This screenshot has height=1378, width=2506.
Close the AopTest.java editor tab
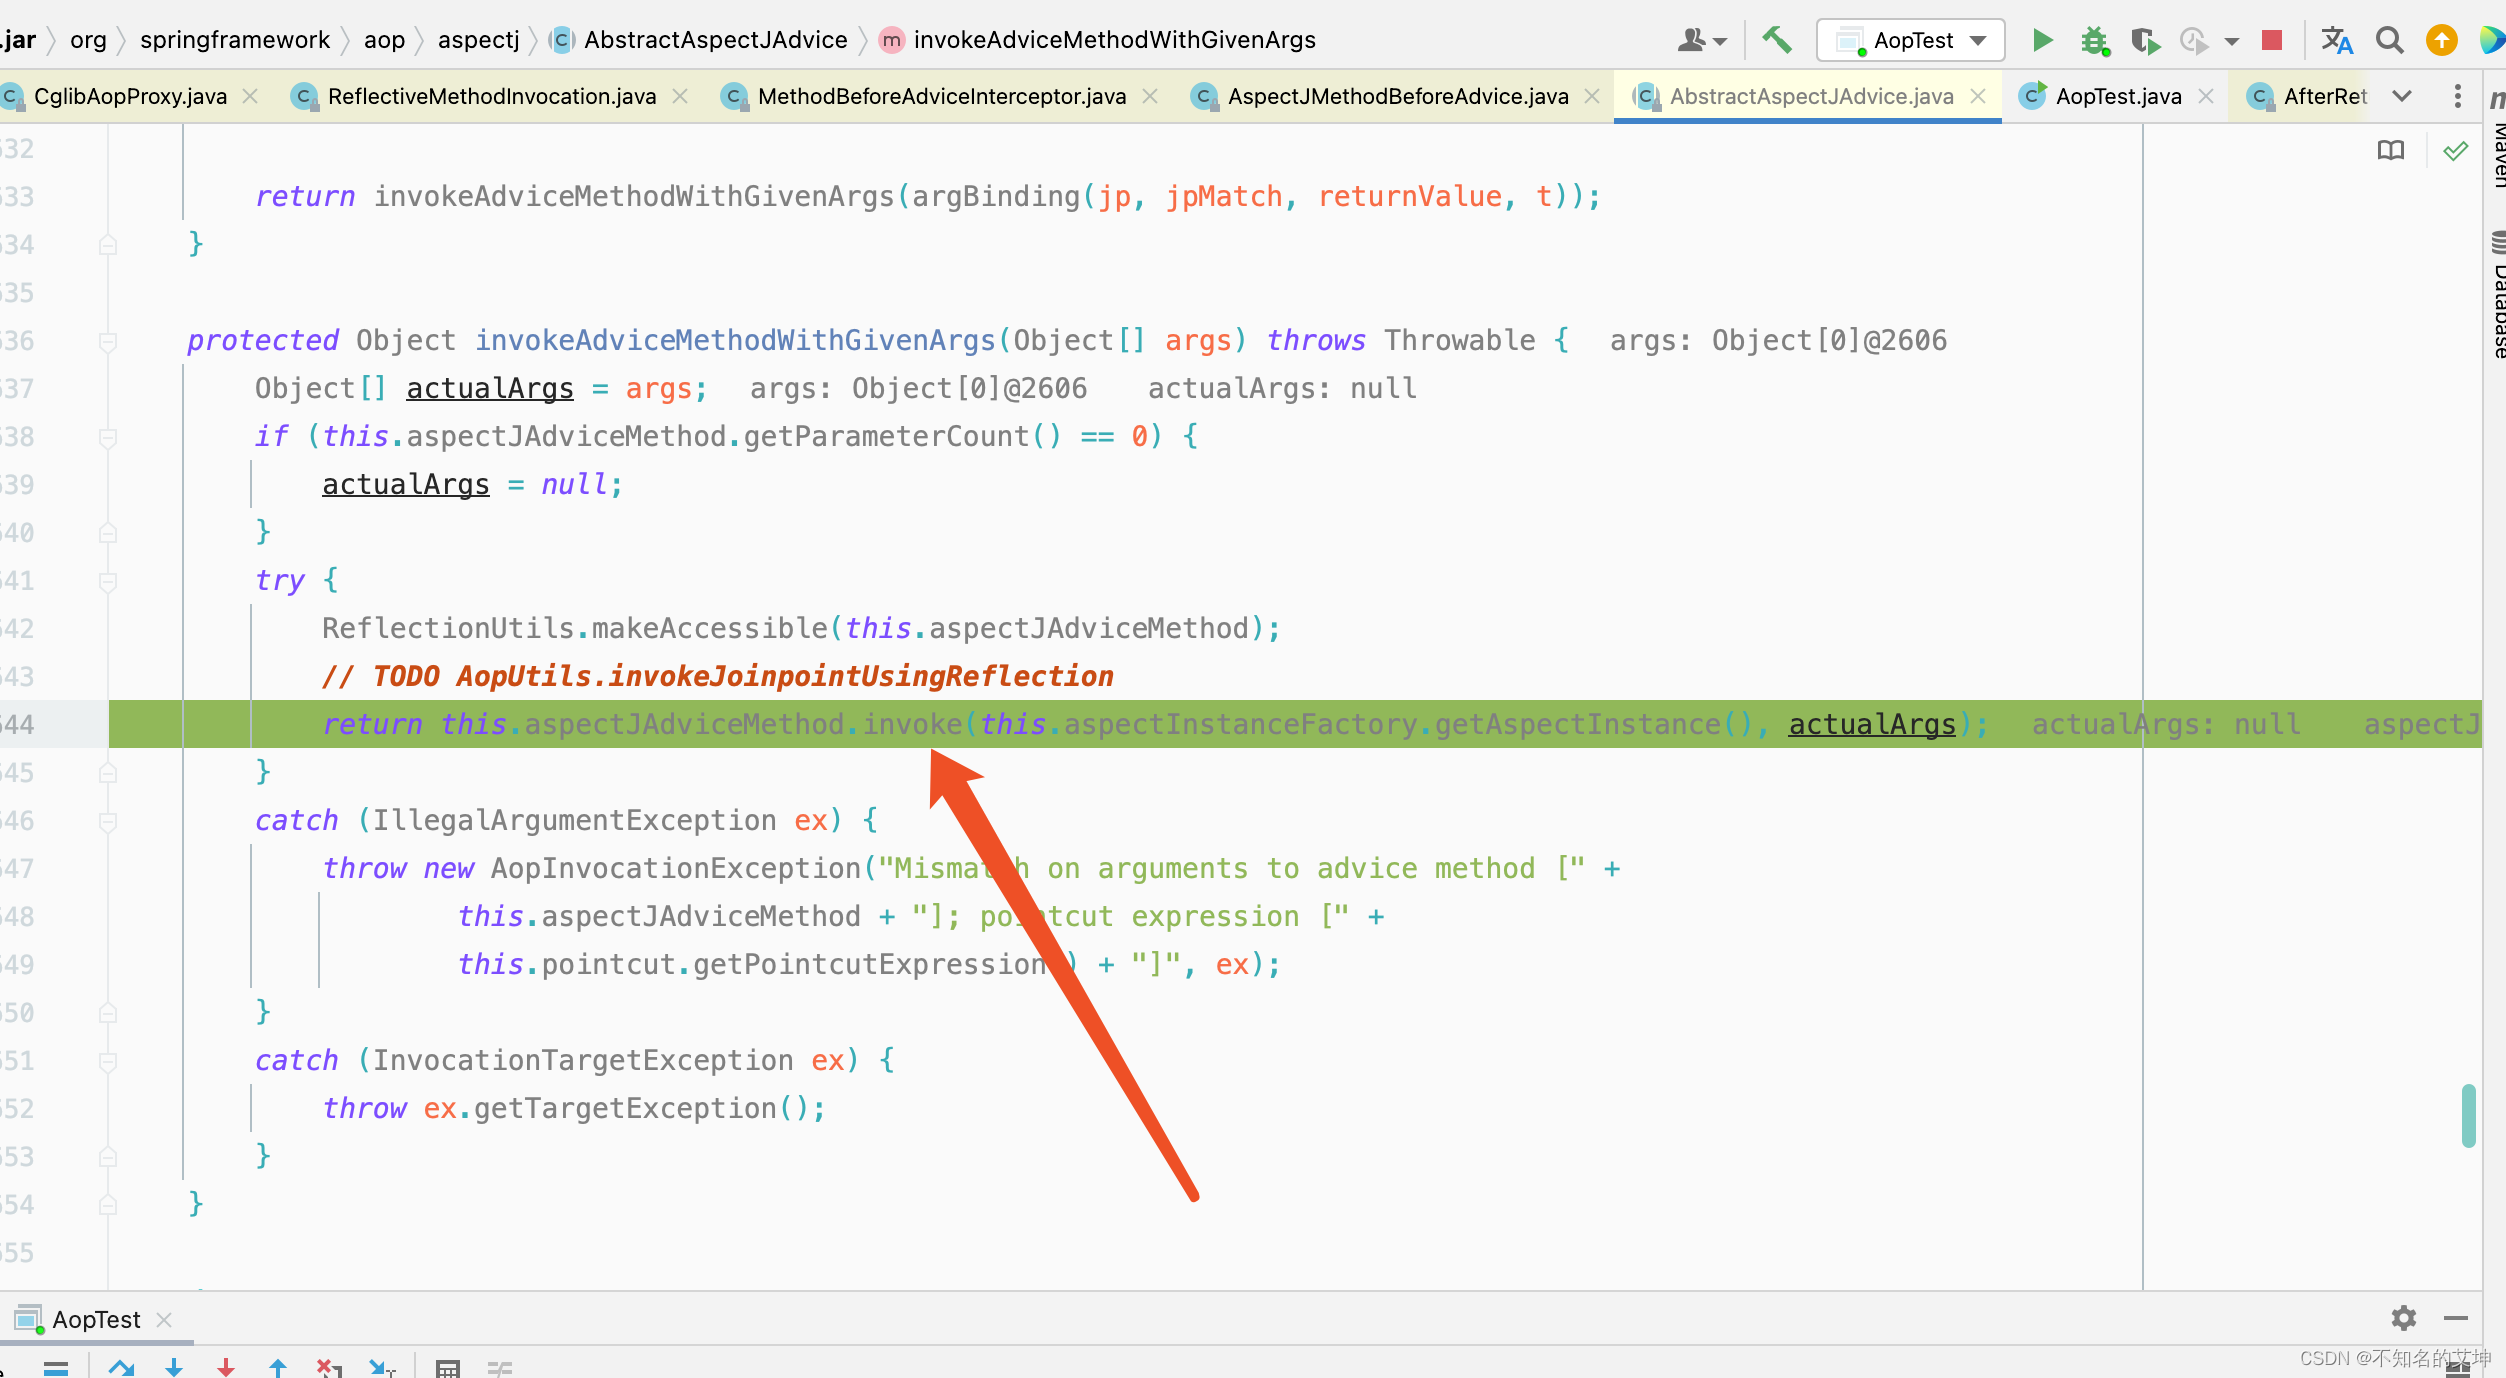click(2205, 96)
